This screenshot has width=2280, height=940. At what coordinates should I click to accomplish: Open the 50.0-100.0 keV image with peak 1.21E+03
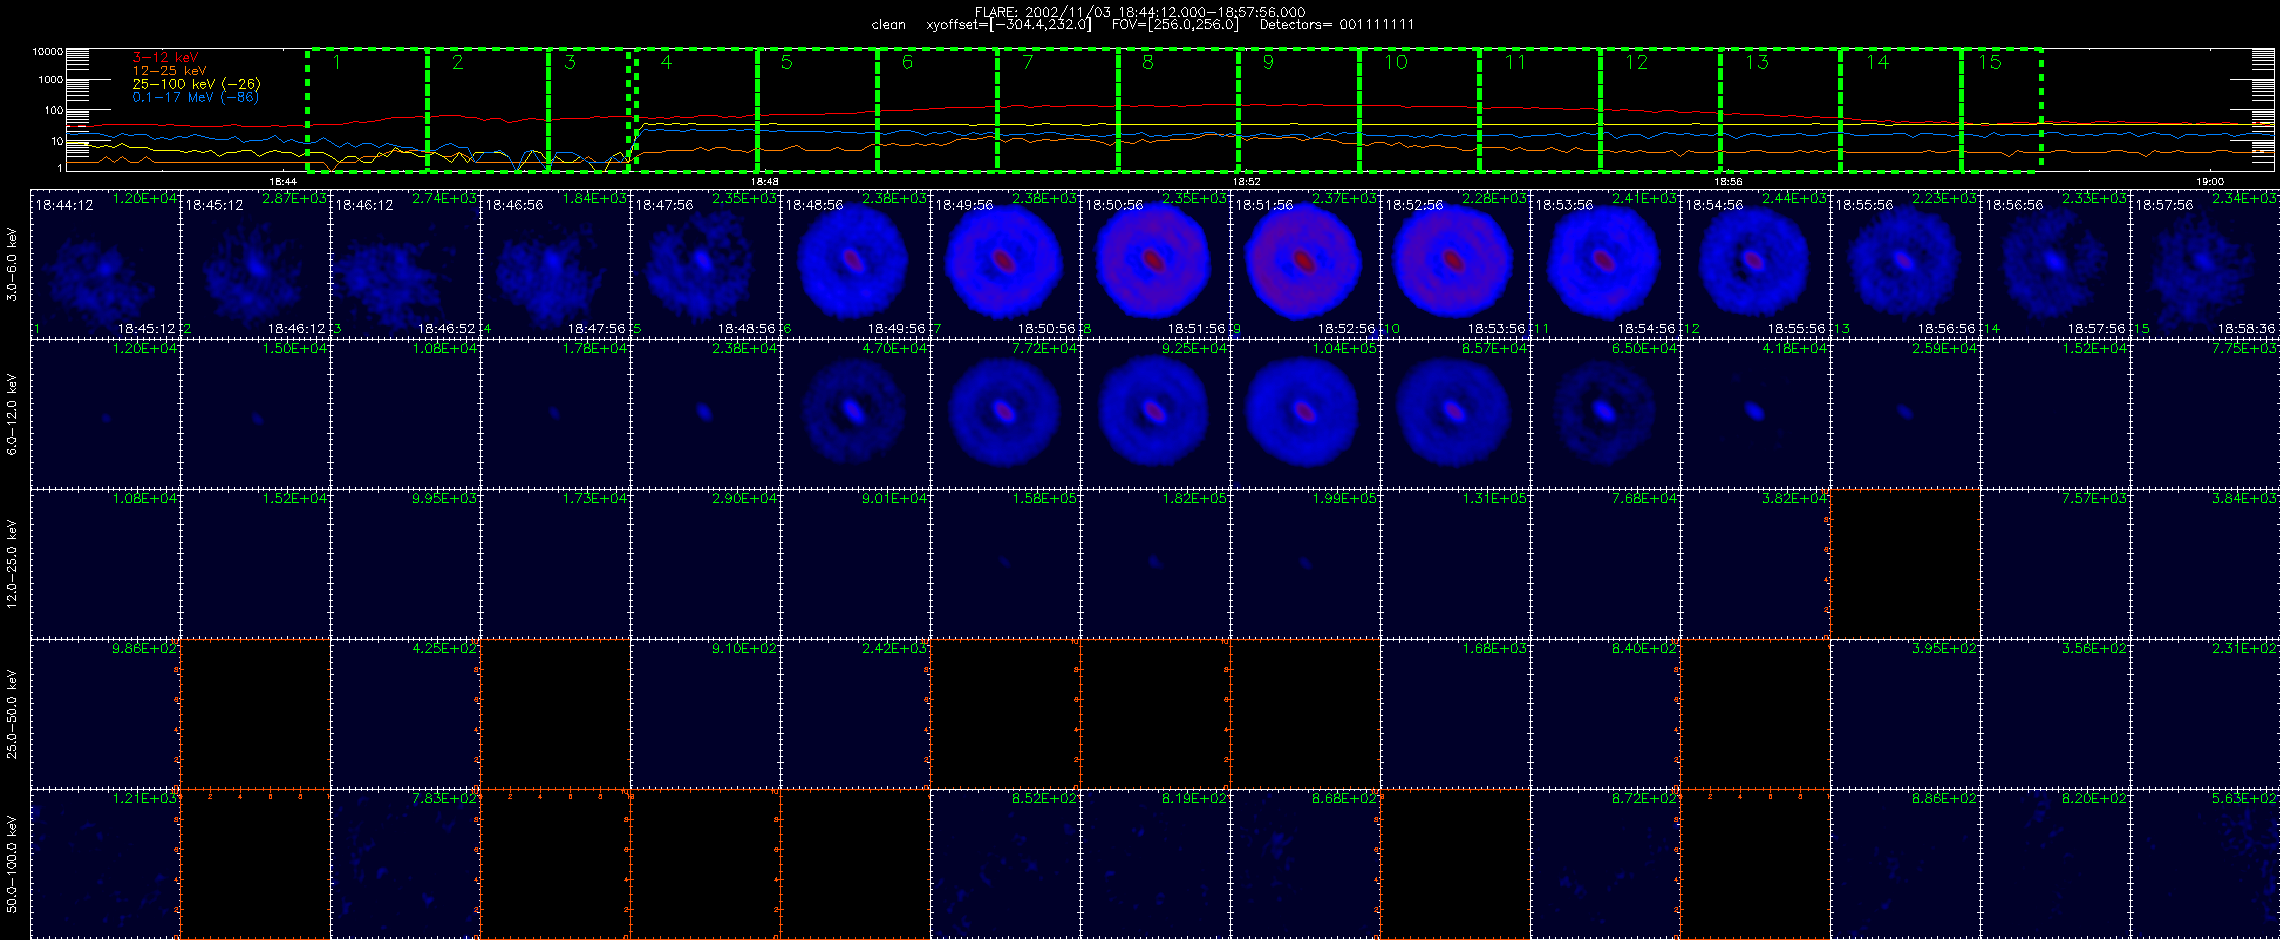pos(105,864)
